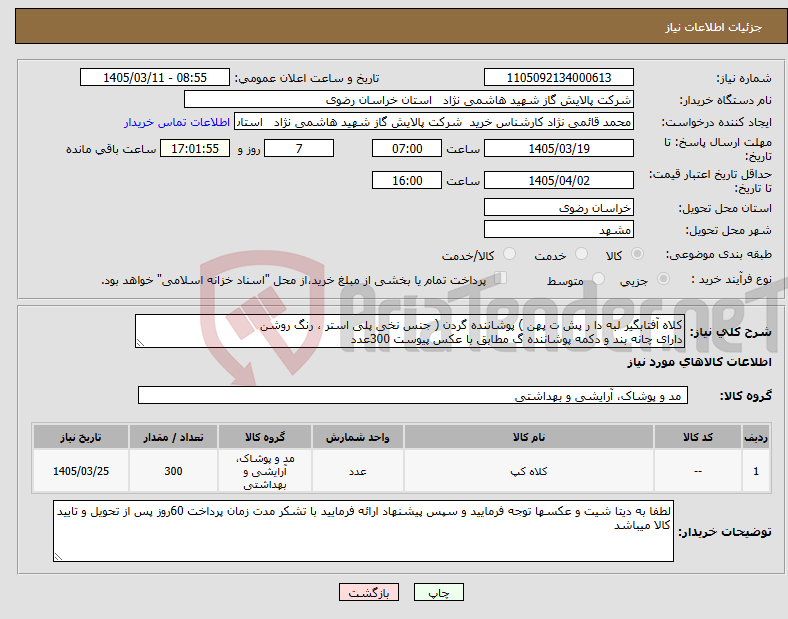The image size is (788, 619).
Task: Select the خدمت radio button
Action: tap(581, 254)
